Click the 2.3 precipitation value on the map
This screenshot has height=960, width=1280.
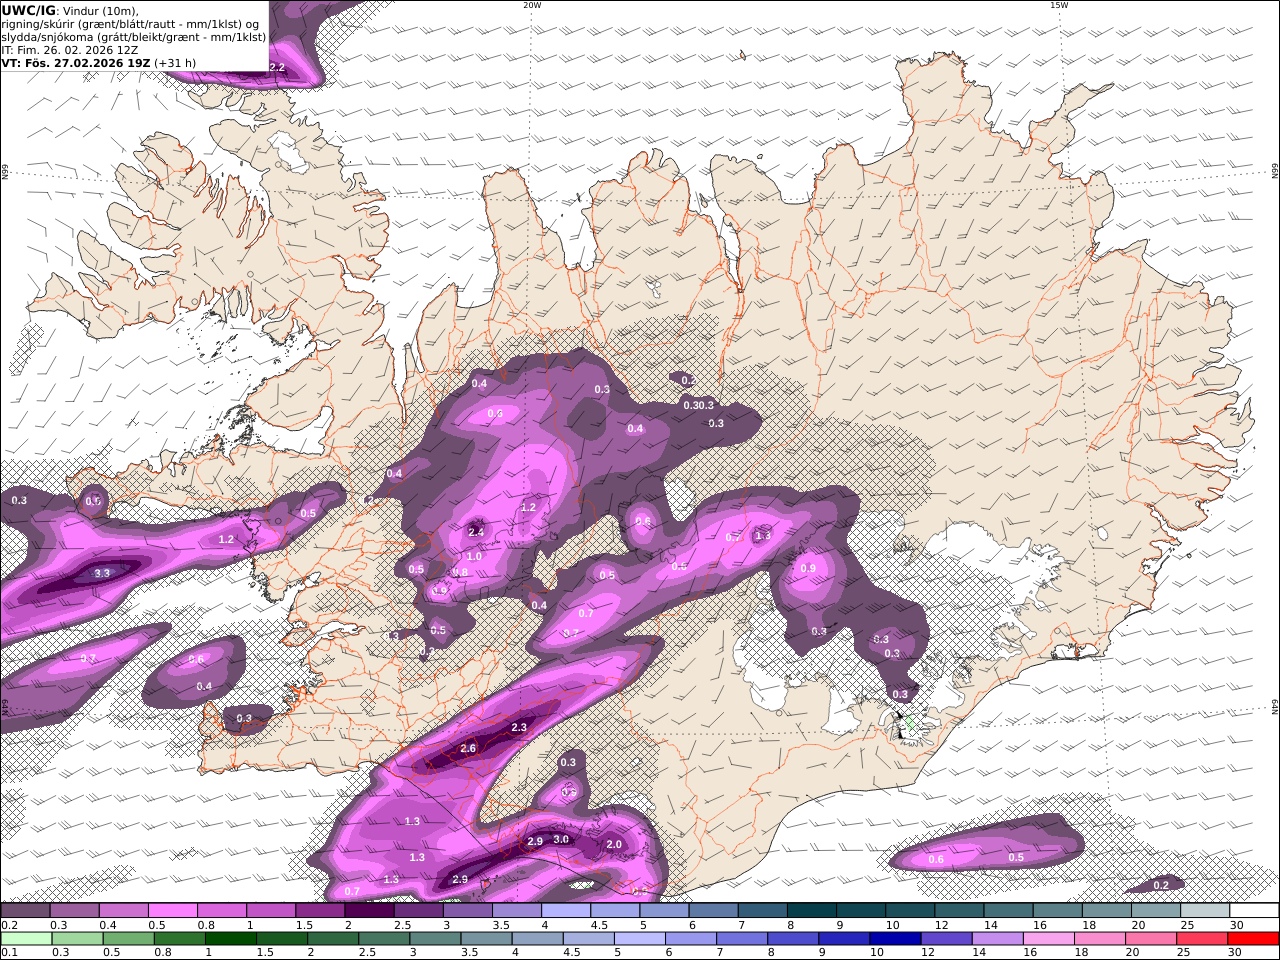coord(518,728)
